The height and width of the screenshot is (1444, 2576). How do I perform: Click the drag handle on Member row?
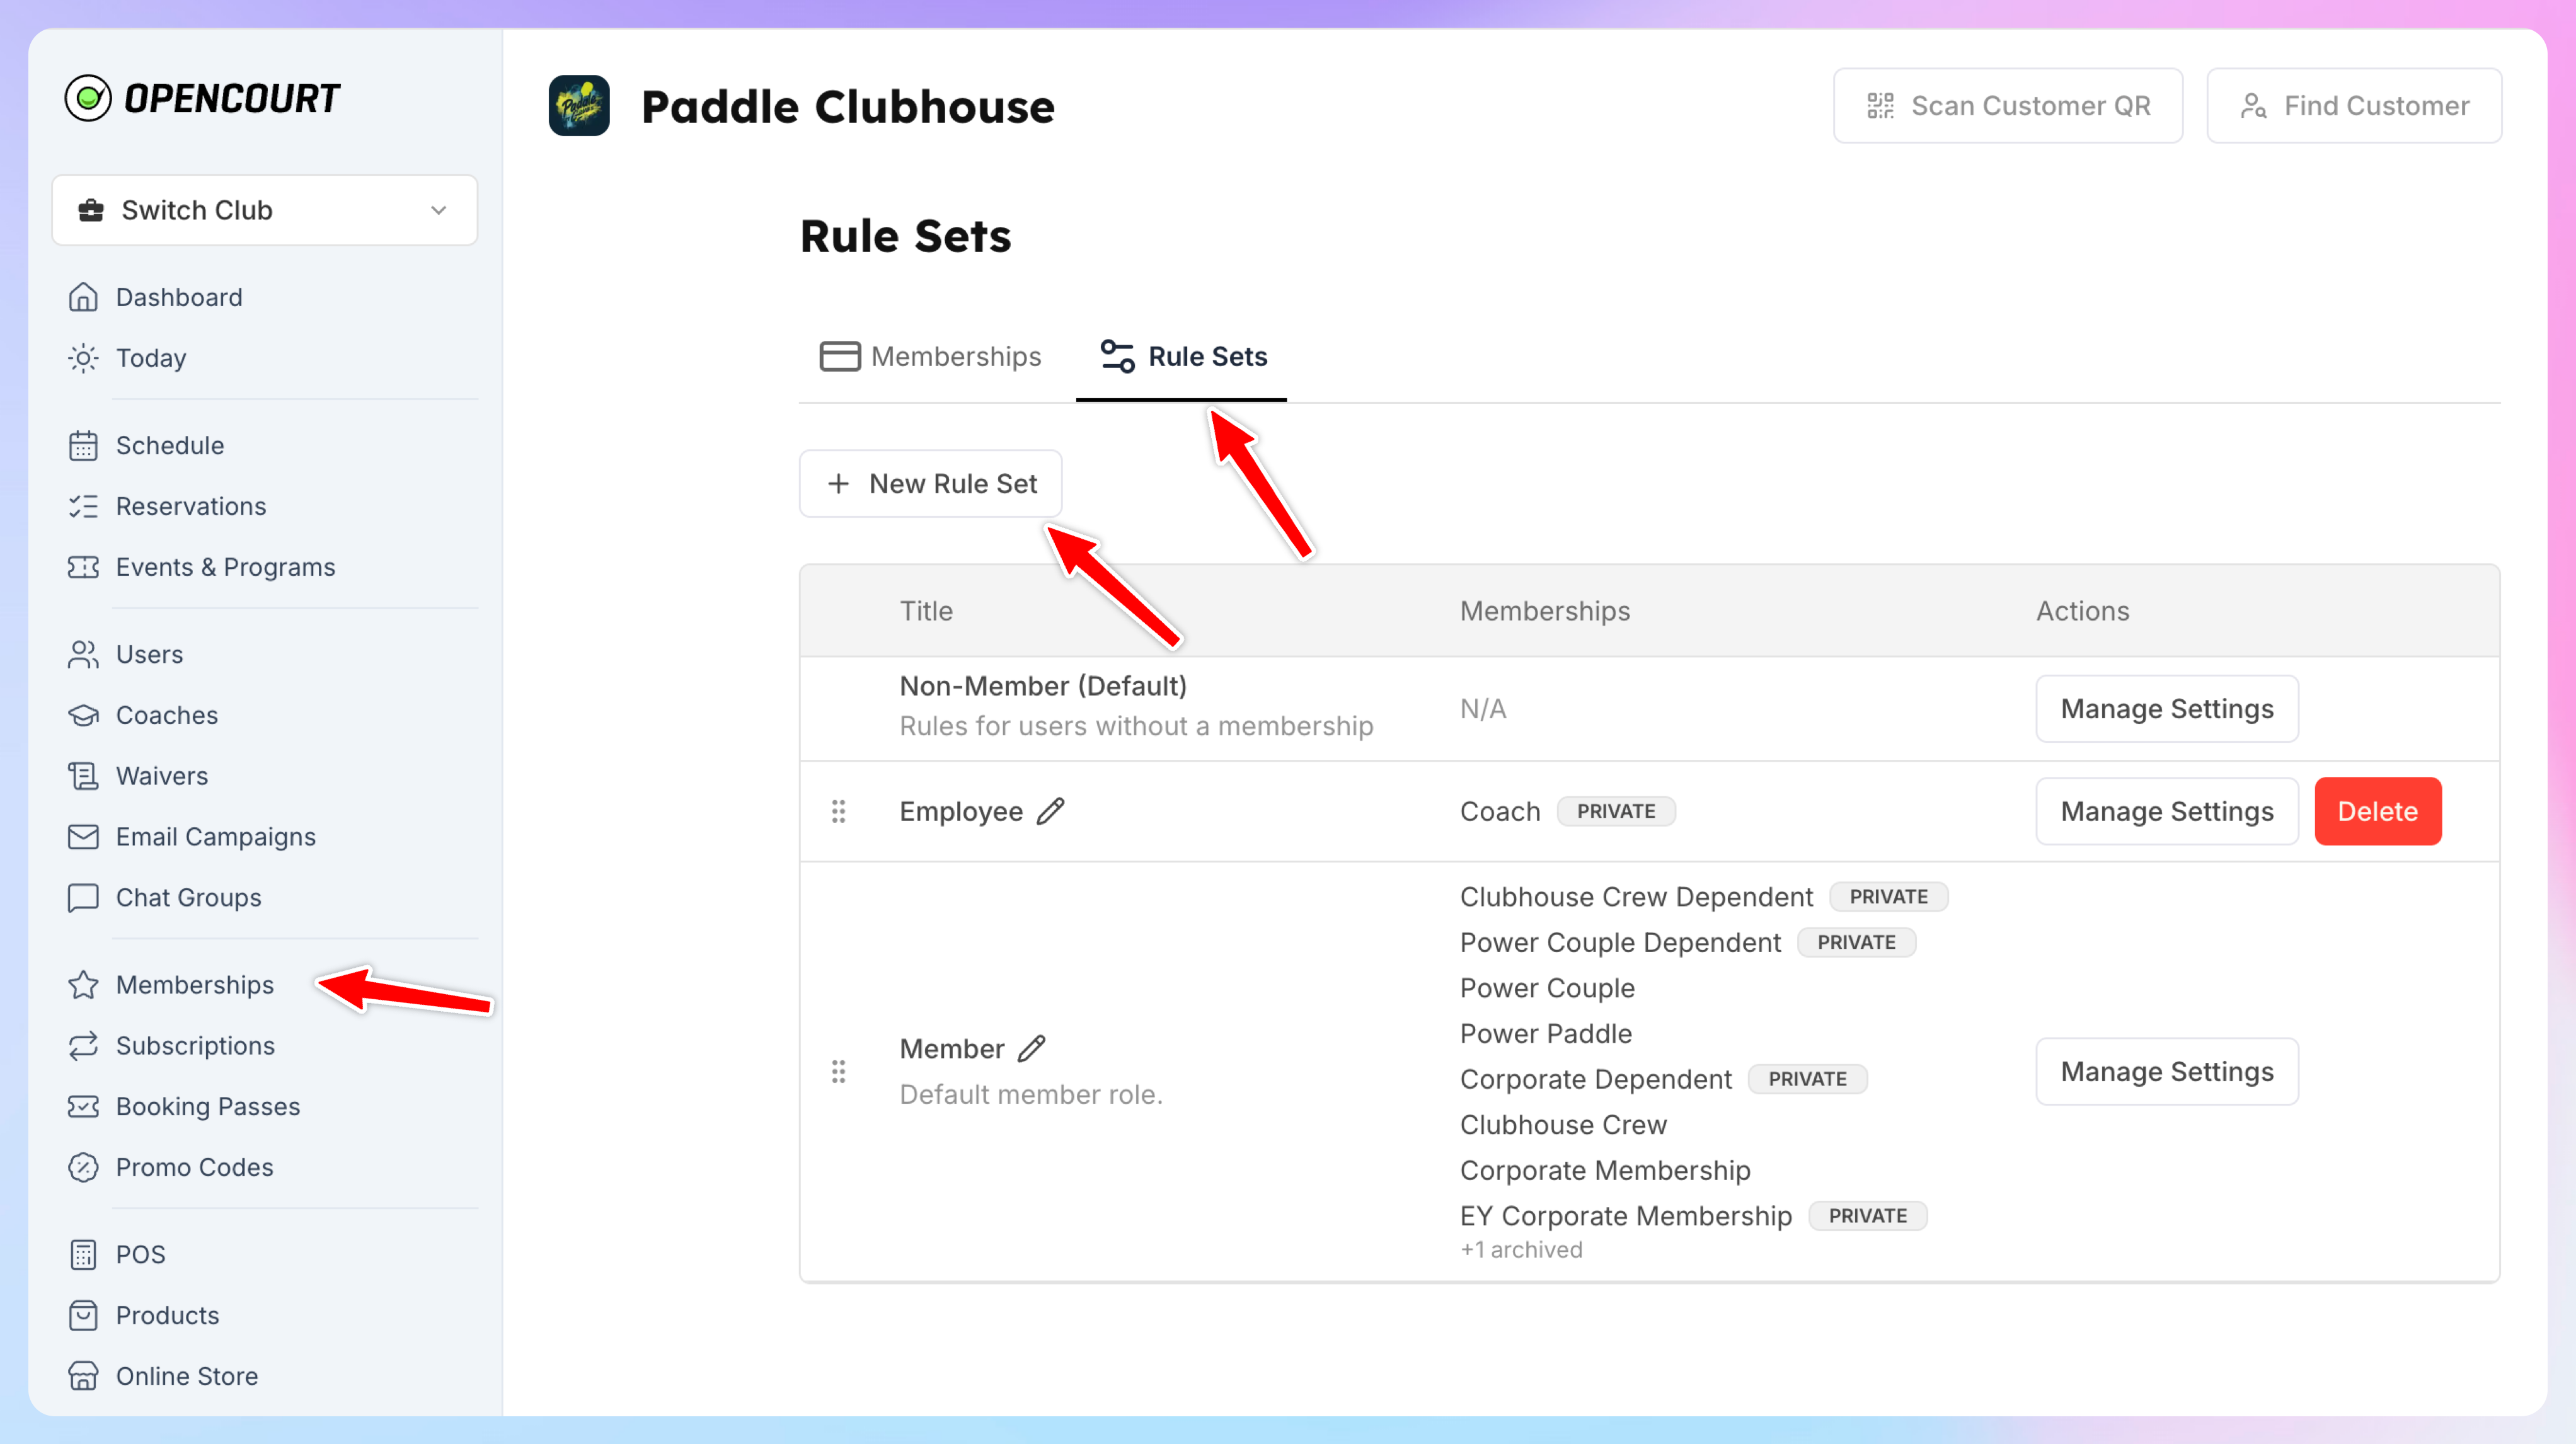[838, 1071]
